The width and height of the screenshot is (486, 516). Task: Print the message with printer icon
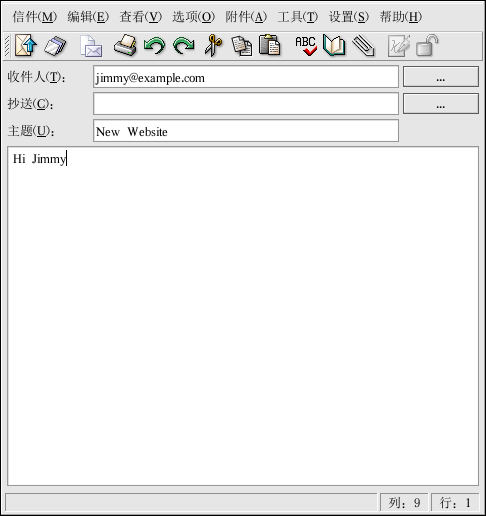click(125, 45)
